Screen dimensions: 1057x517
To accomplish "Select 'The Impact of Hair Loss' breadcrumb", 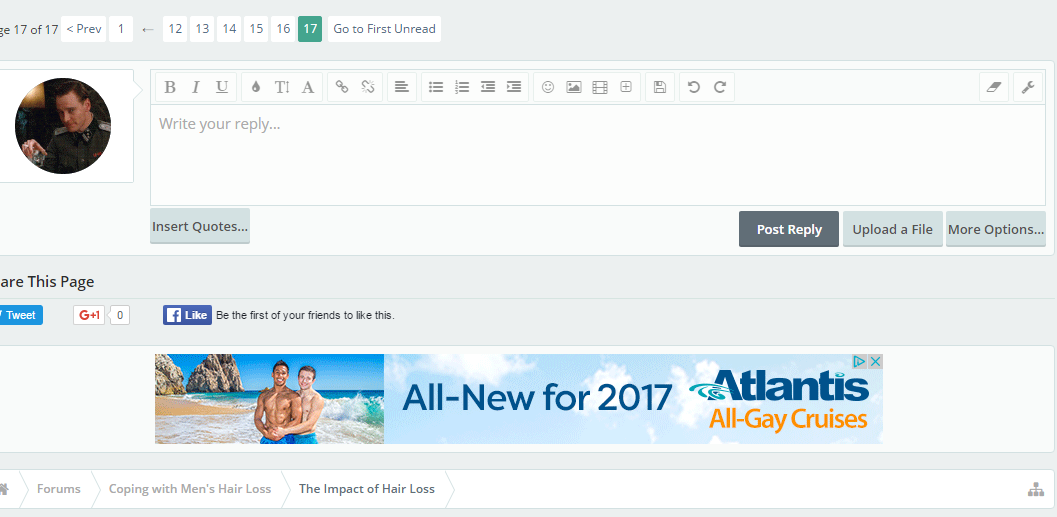I will point(366,489).
